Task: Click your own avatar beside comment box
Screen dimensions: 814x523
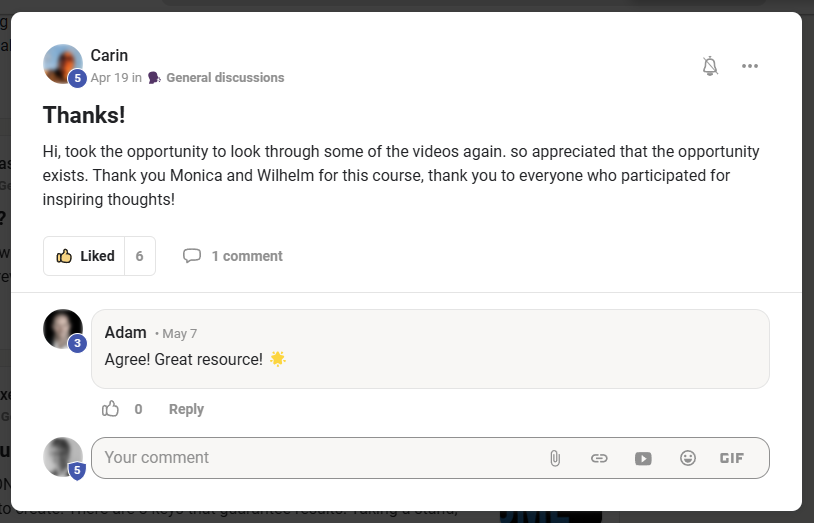Action: click(x=63, y=457)
